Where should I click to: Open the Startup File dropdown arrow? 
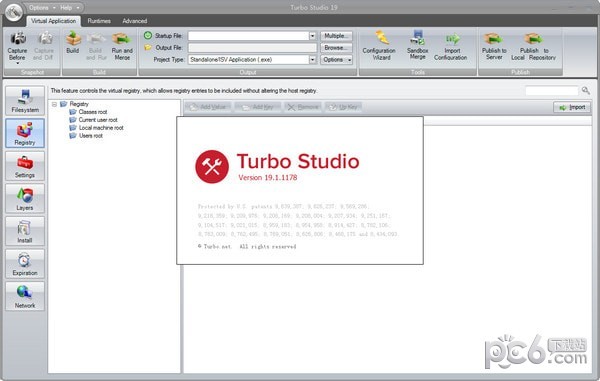click(x=313, y=36)
